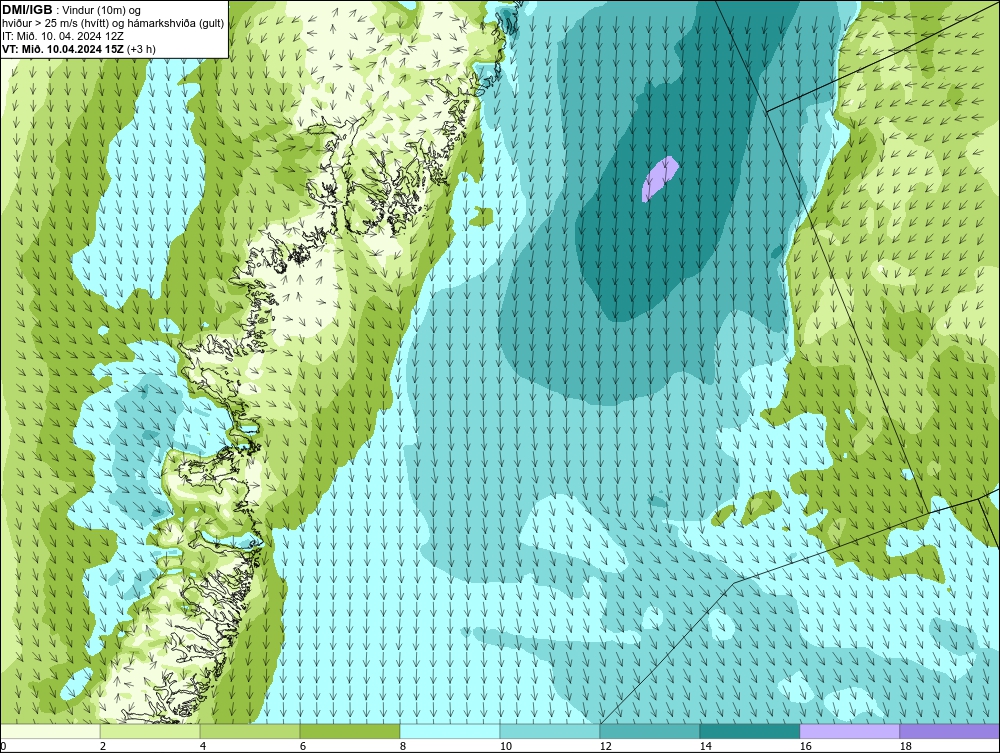This screenshot has height=753, width=1000.
Task: Click the legend scale label "18"
Action: 906,746
